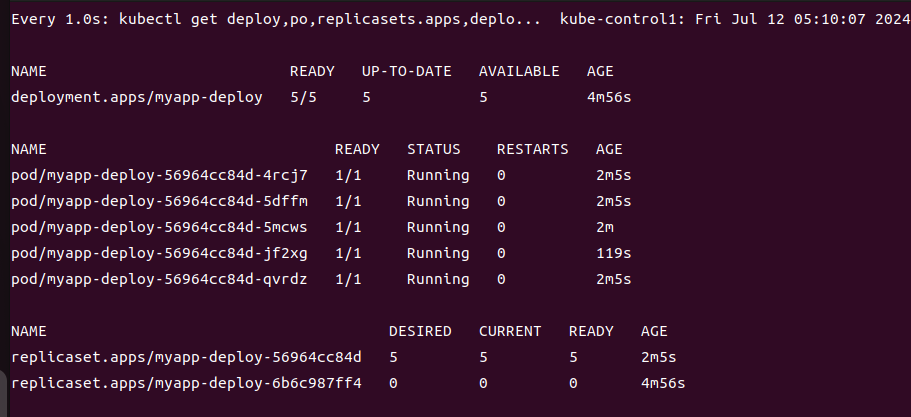This screenshot has height=417, width=911.
Task: Click the READY value of pod qvrdz
Action: point(348,279)
